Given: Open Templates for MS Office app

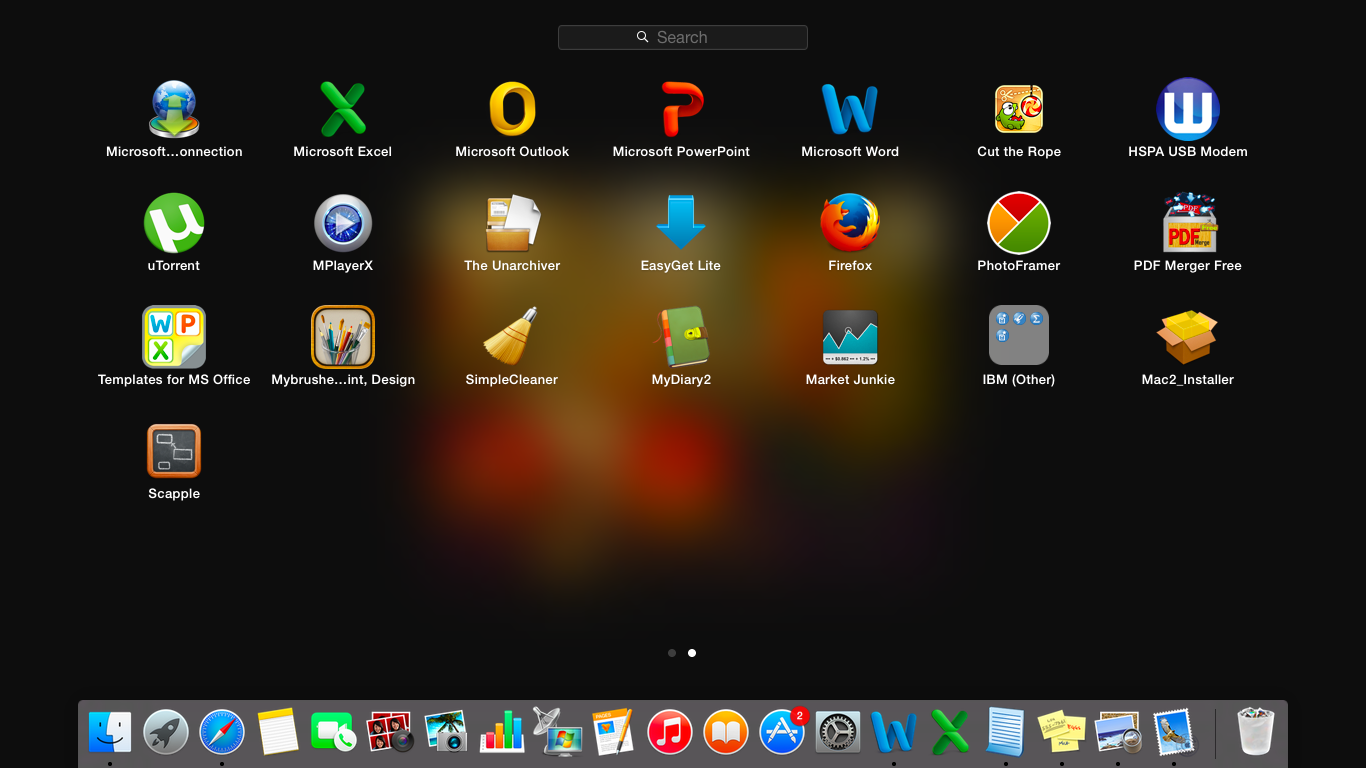Looking at the screenshot, I should coord(174,337).
